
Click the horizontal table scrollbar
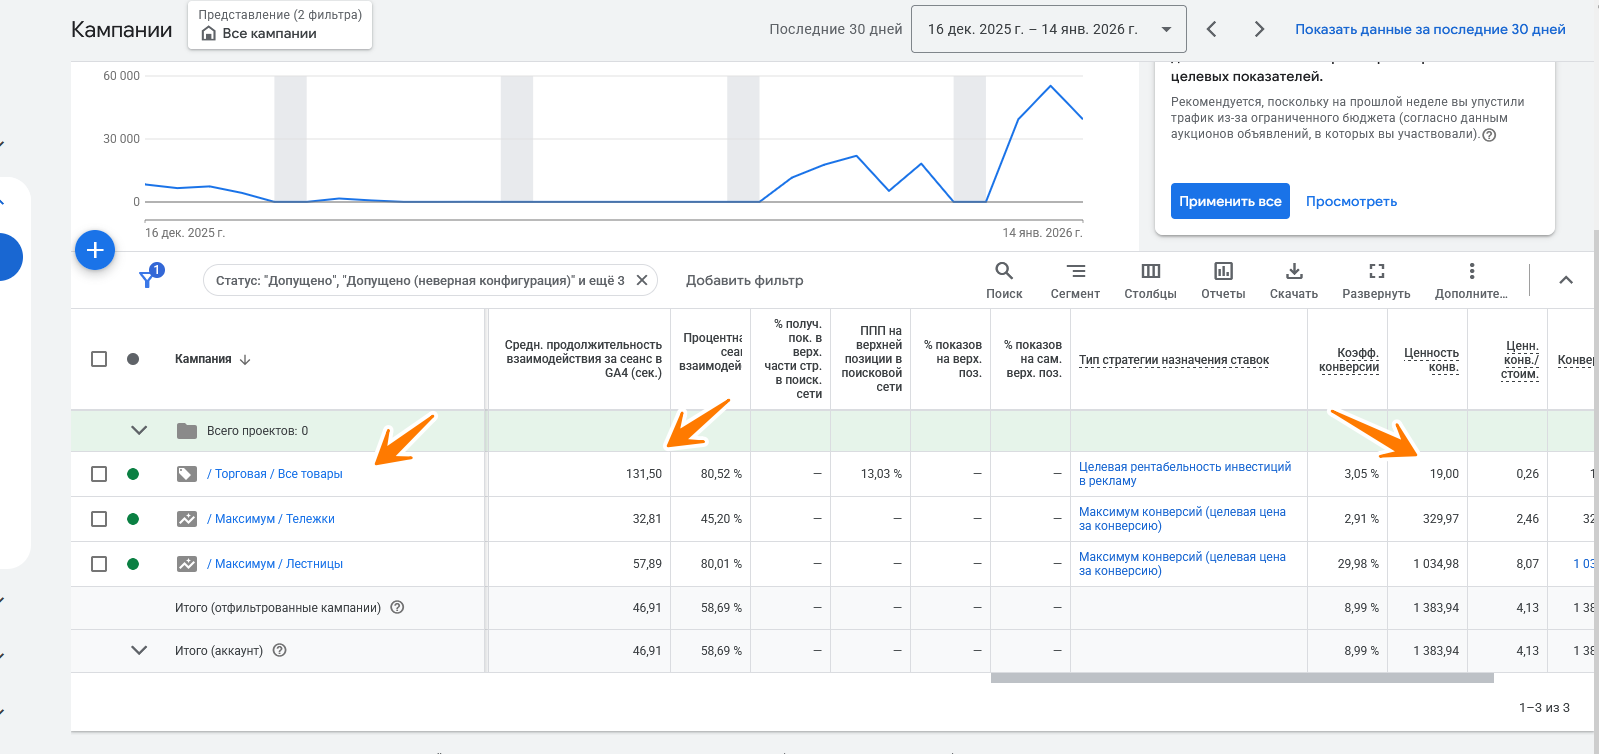tap(1242, 678)
